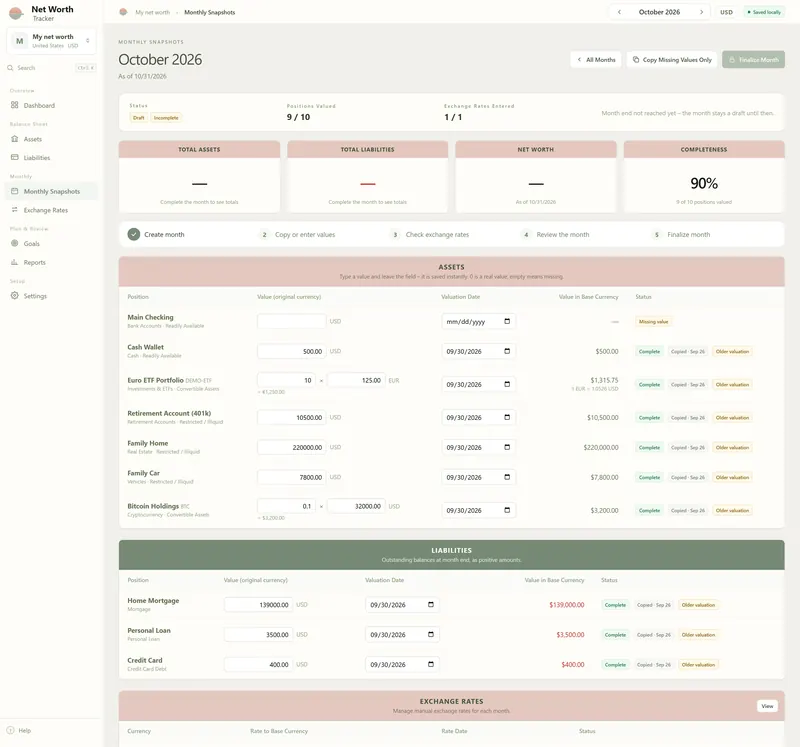Click the Personal Loan value field
The width and height of the screenshot is (800, 747).
(258, 635)
